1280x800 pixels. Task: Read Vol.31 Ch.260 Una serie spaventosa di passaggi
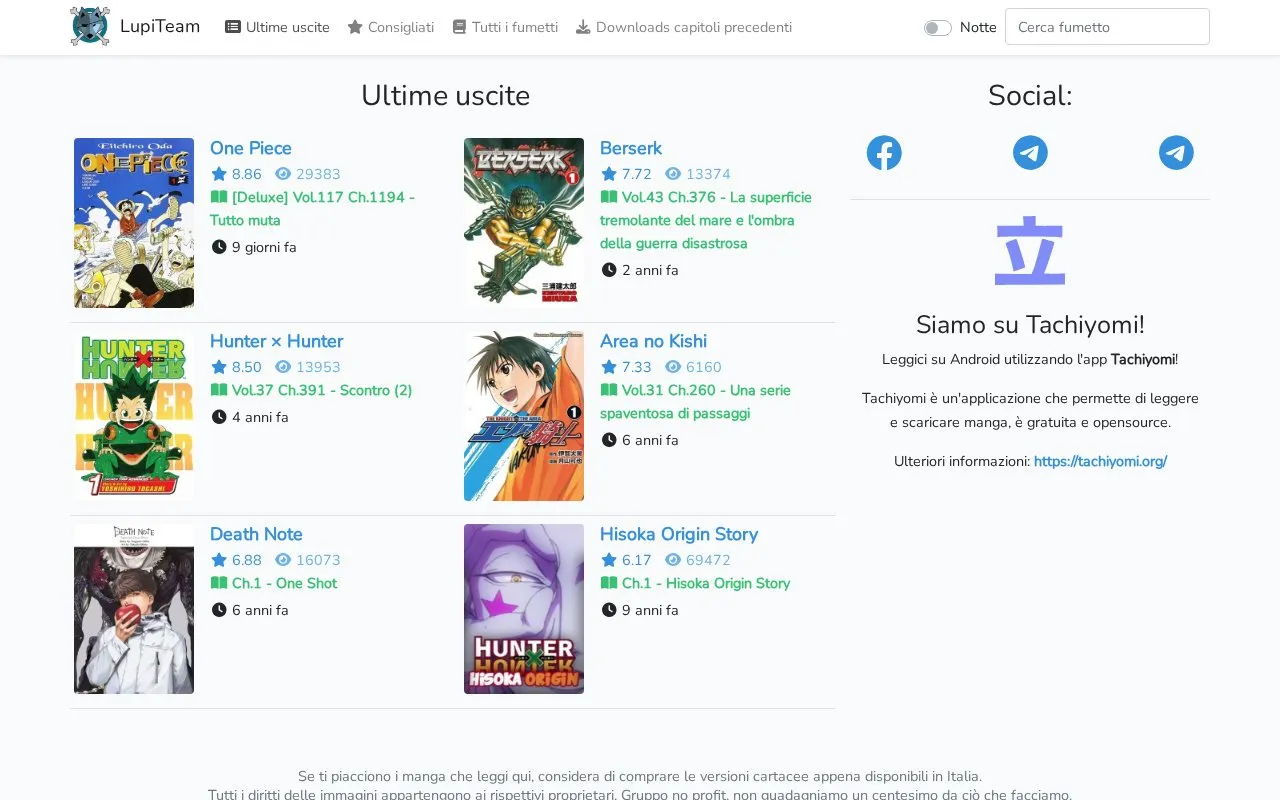(696, 402)
